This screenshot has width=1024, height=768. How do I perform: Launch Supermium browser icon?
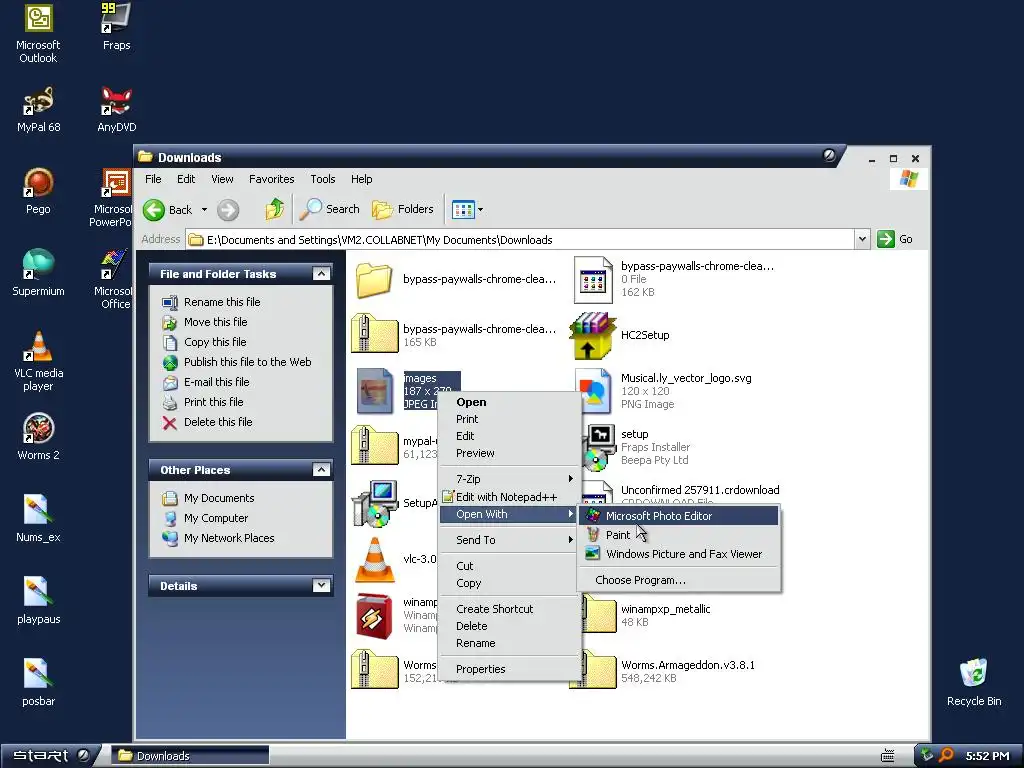[38, 273]
